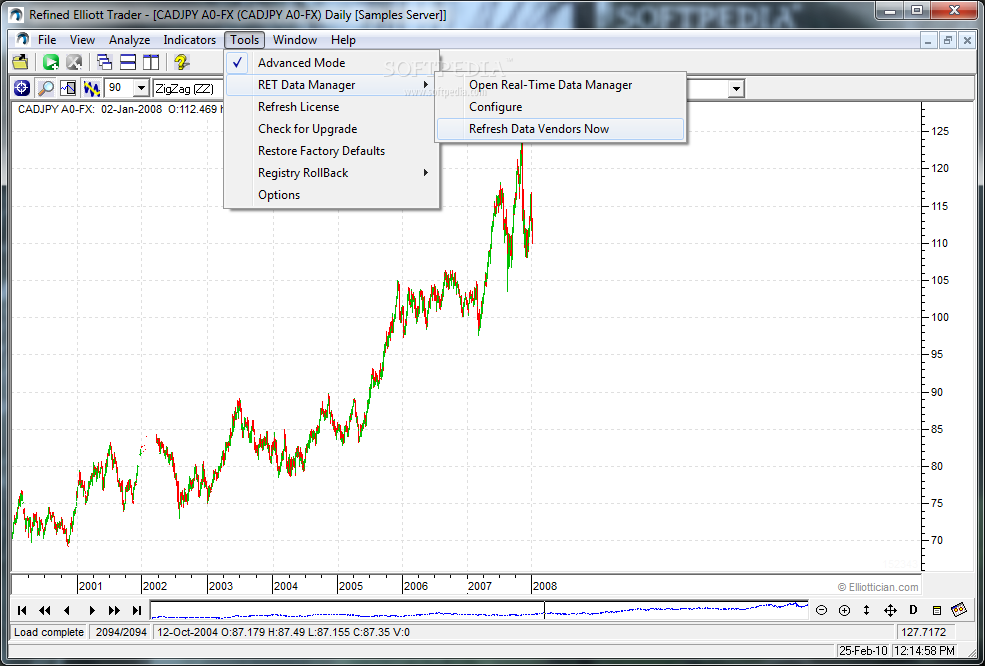Click the 2005 year label on time axis
The width and height of the screenshot is (985, 666).
351,586
